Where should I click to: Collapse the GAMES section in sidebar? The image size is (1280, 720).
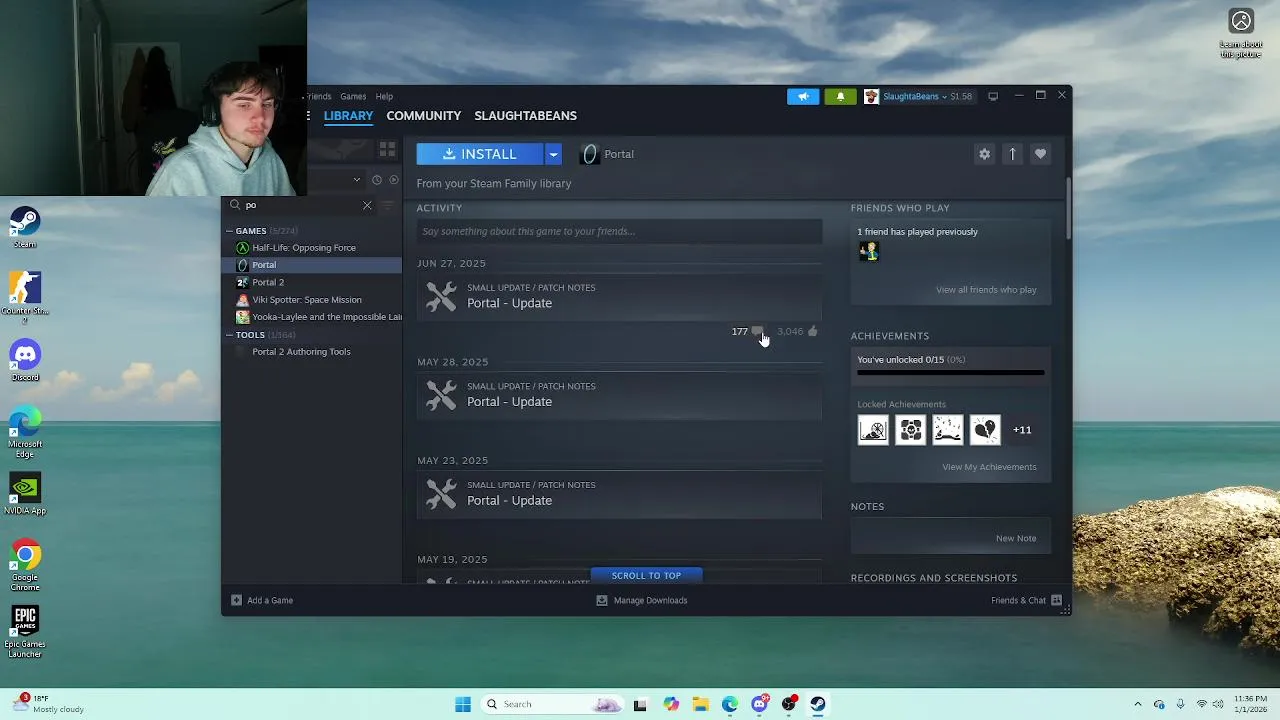229,231
